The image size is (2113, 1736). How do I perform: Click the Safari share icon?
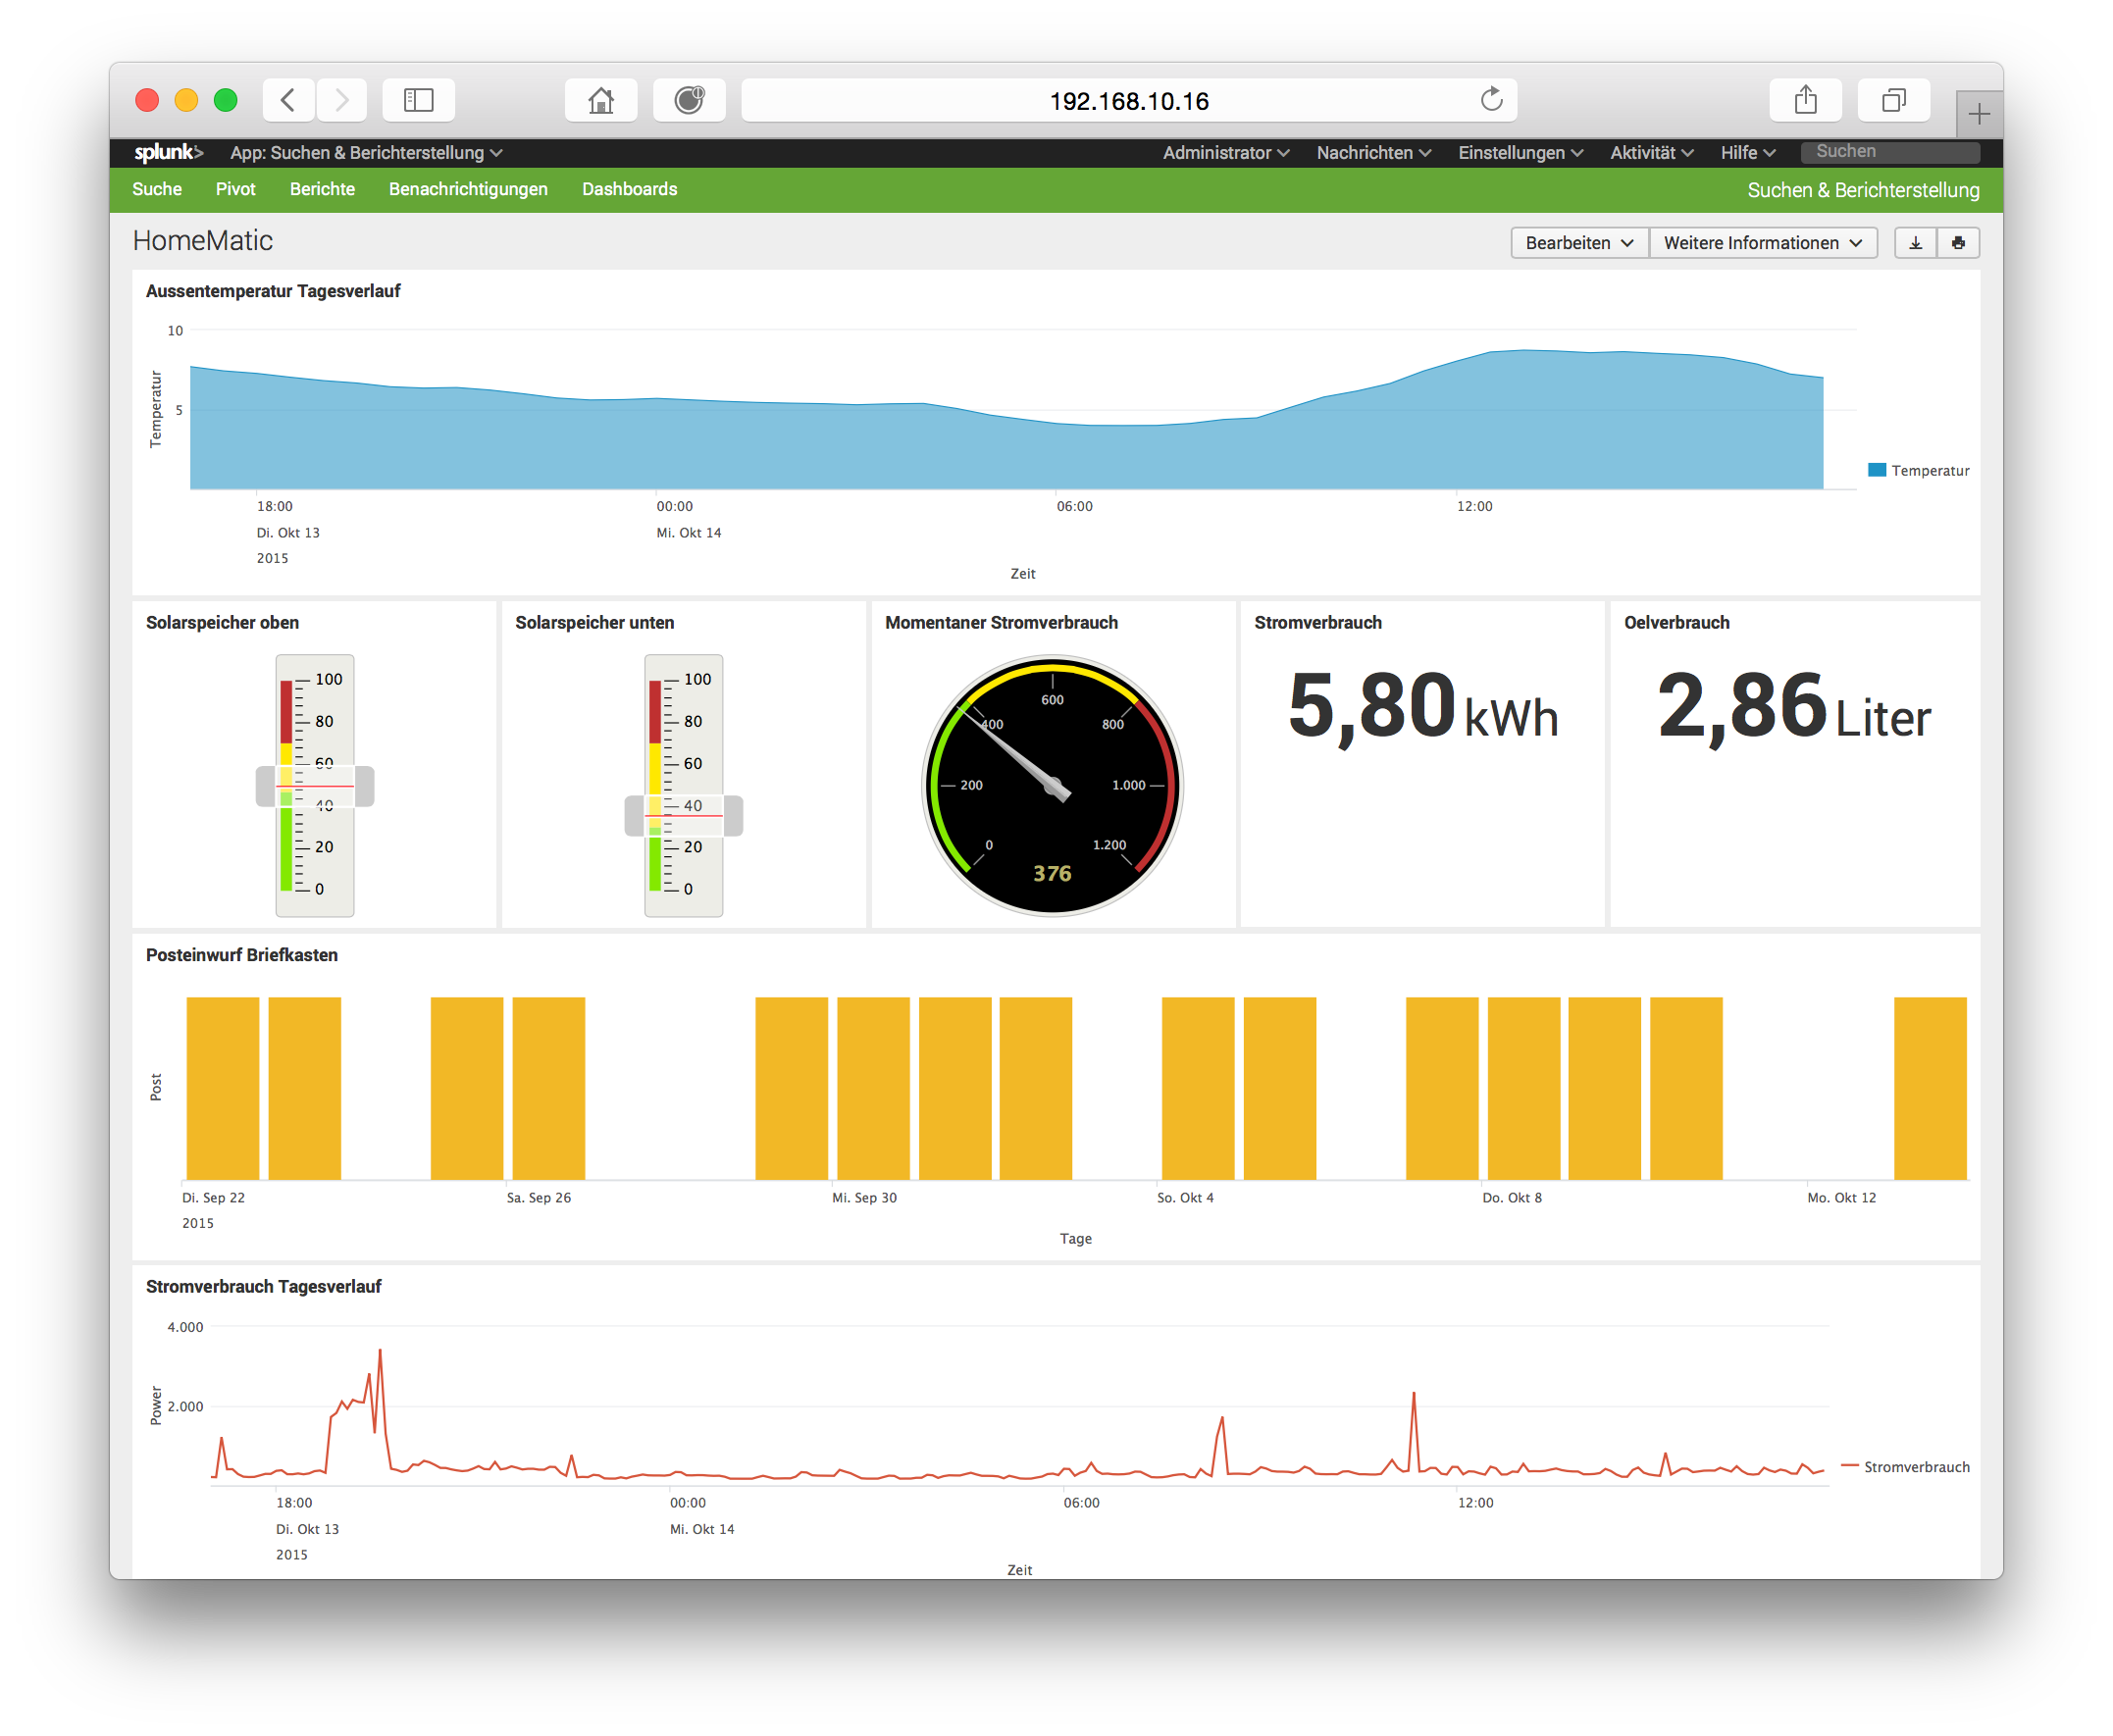1805,100
